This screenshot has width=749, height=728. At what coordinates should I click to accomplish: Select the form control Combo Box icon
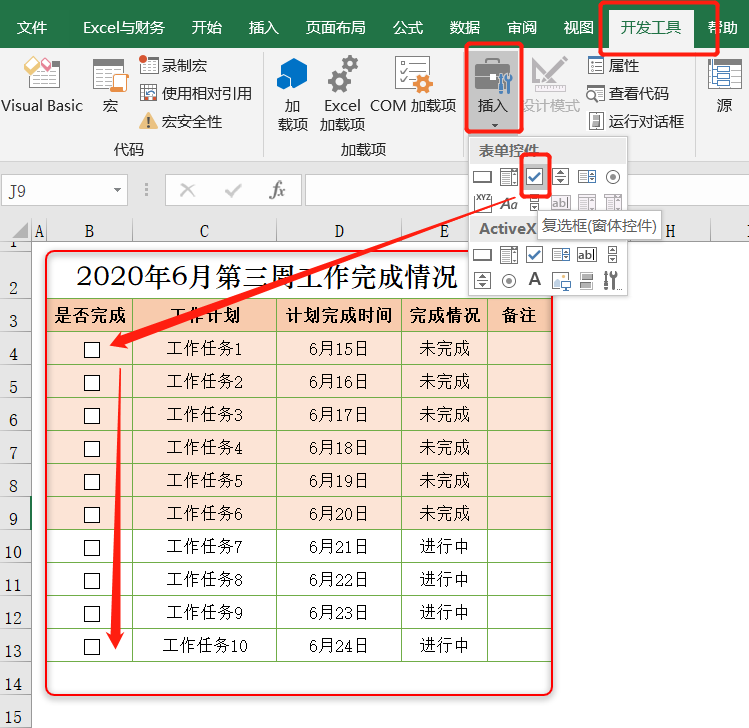[508, 177]
